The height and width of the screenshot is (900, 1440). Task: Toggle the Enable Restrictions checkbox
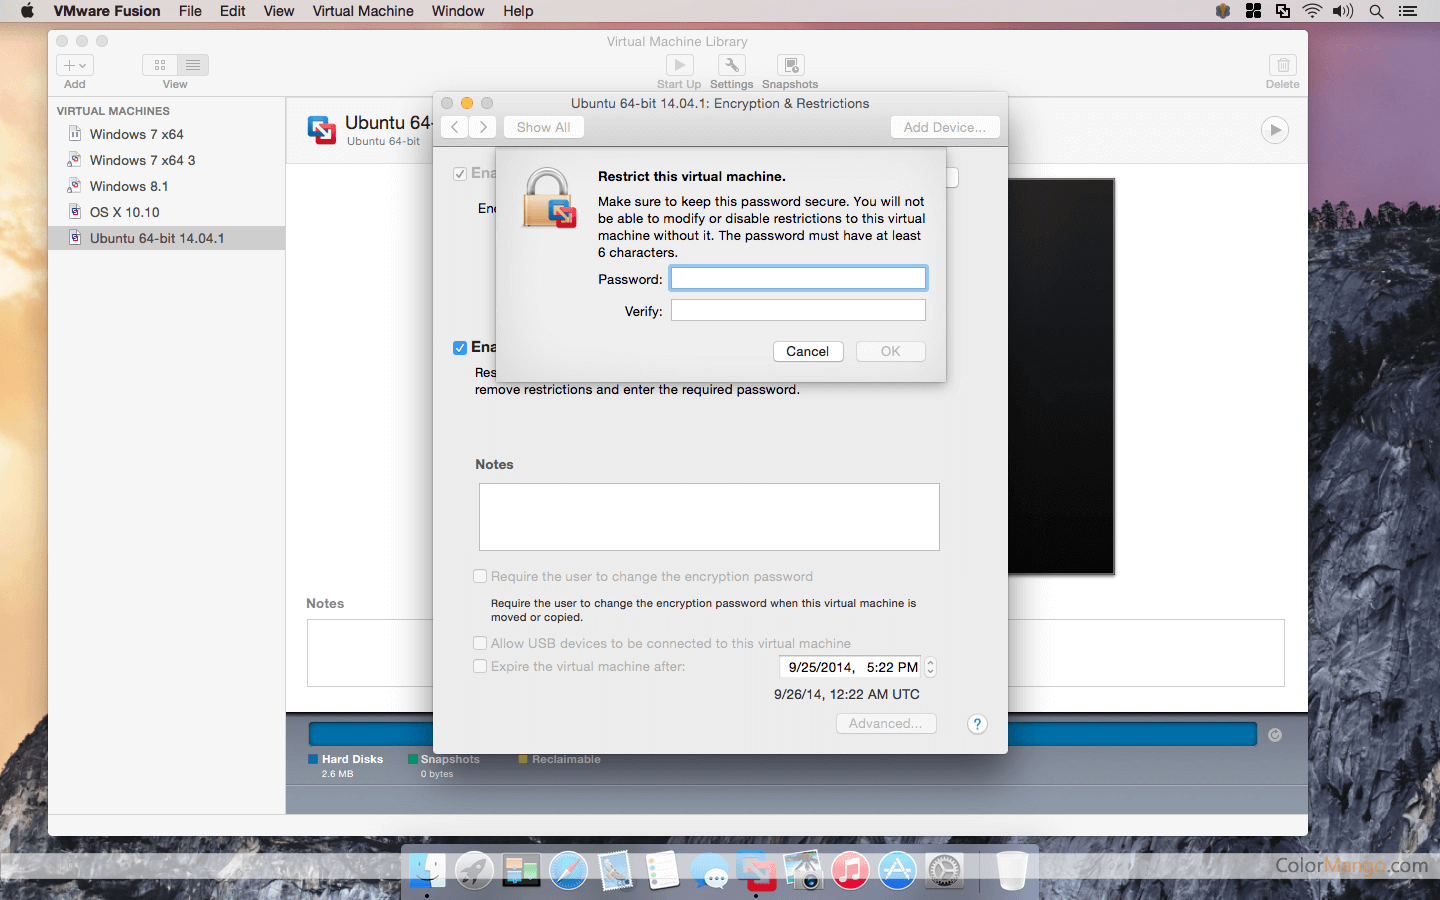pos(460,348)
